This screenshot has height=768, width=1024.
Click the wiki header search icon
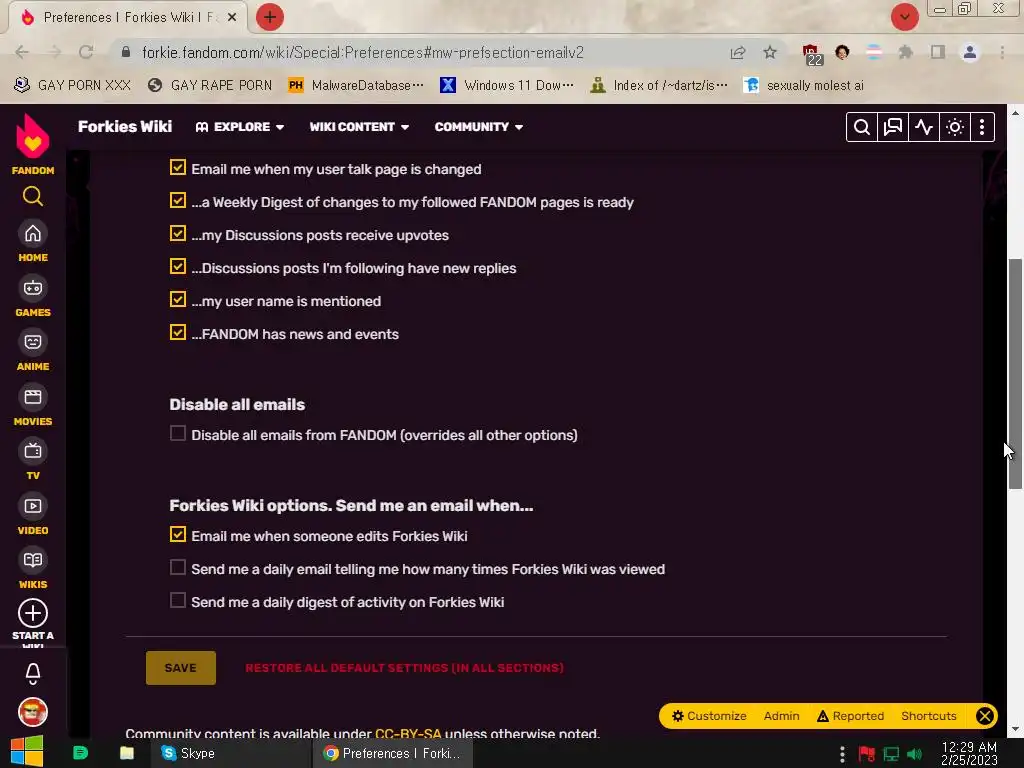click(861, 127)
